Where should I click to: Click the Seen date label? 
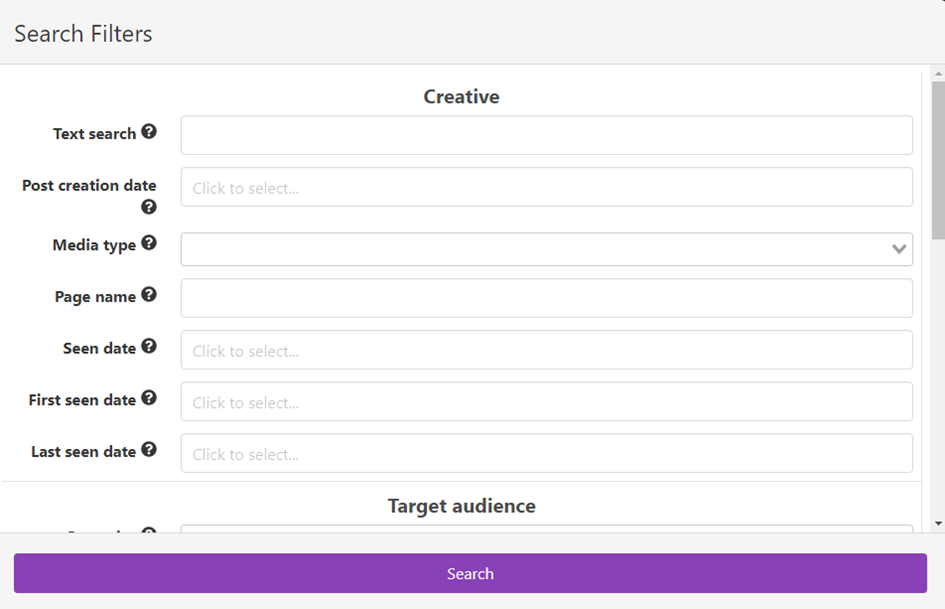[x=99, y=349]
